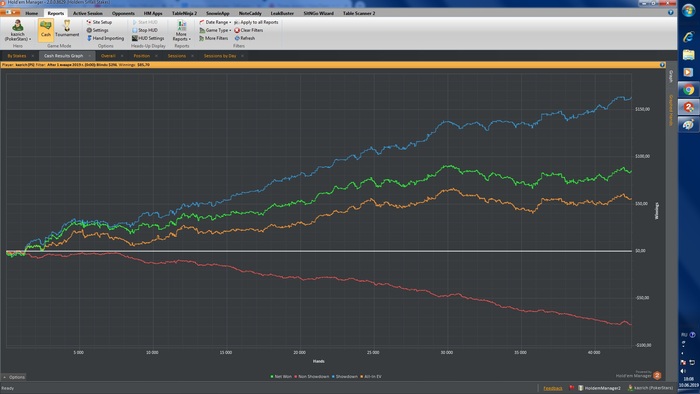Expand the Game Type filter
Viewport: 700px width, 394px height.
(x=215, y=30)
